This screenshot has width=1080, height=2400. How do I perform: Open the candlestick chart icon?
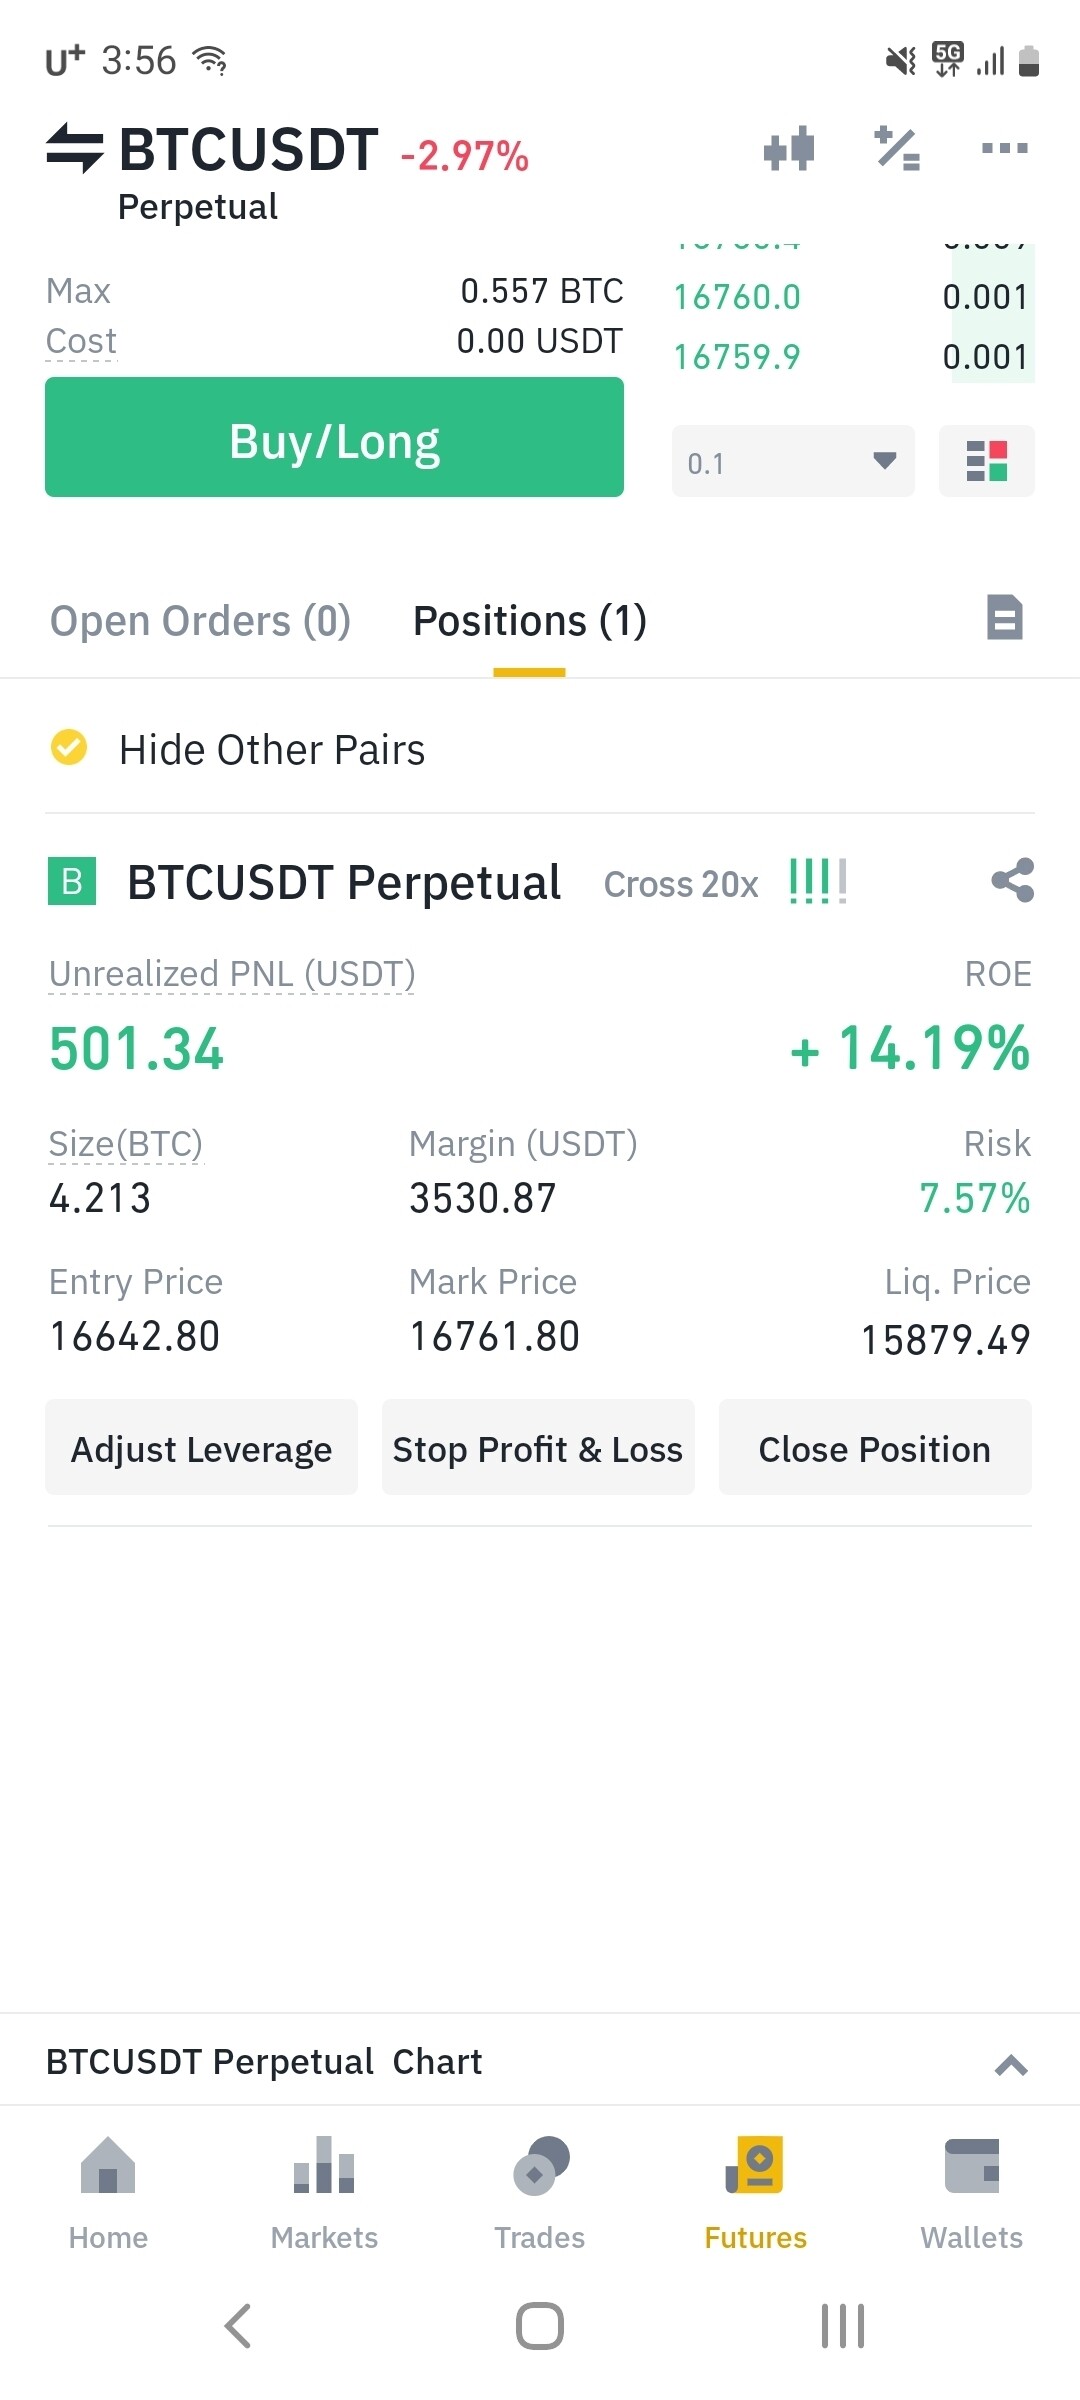pos(789,148)
